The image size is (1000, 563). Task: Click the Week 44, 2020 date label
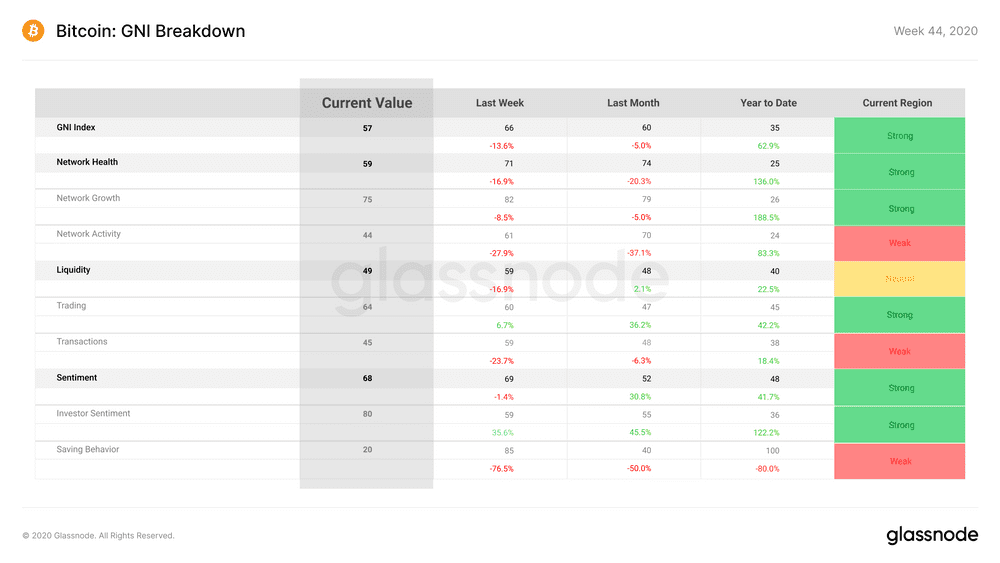pos(935,31)
